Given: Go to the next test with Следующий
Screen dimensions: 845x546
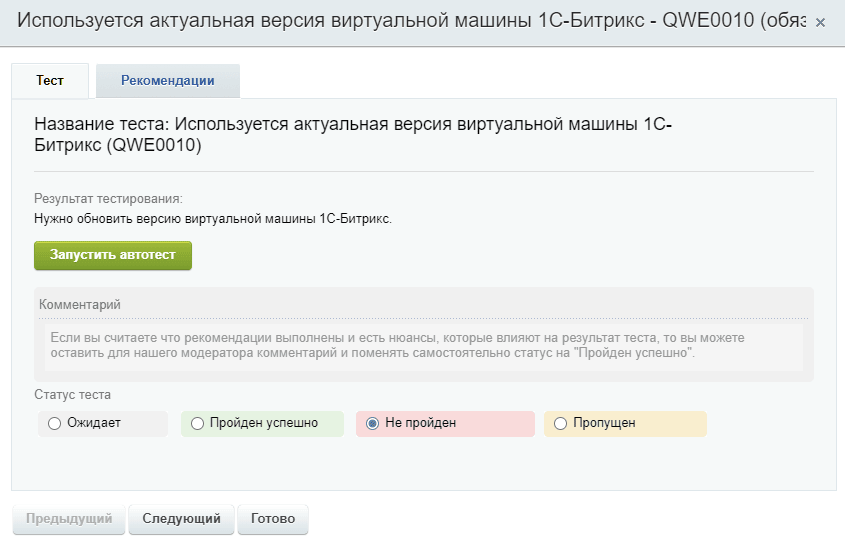Looking at the screenshot, I should pyautogui.click(x=181, y=519).
